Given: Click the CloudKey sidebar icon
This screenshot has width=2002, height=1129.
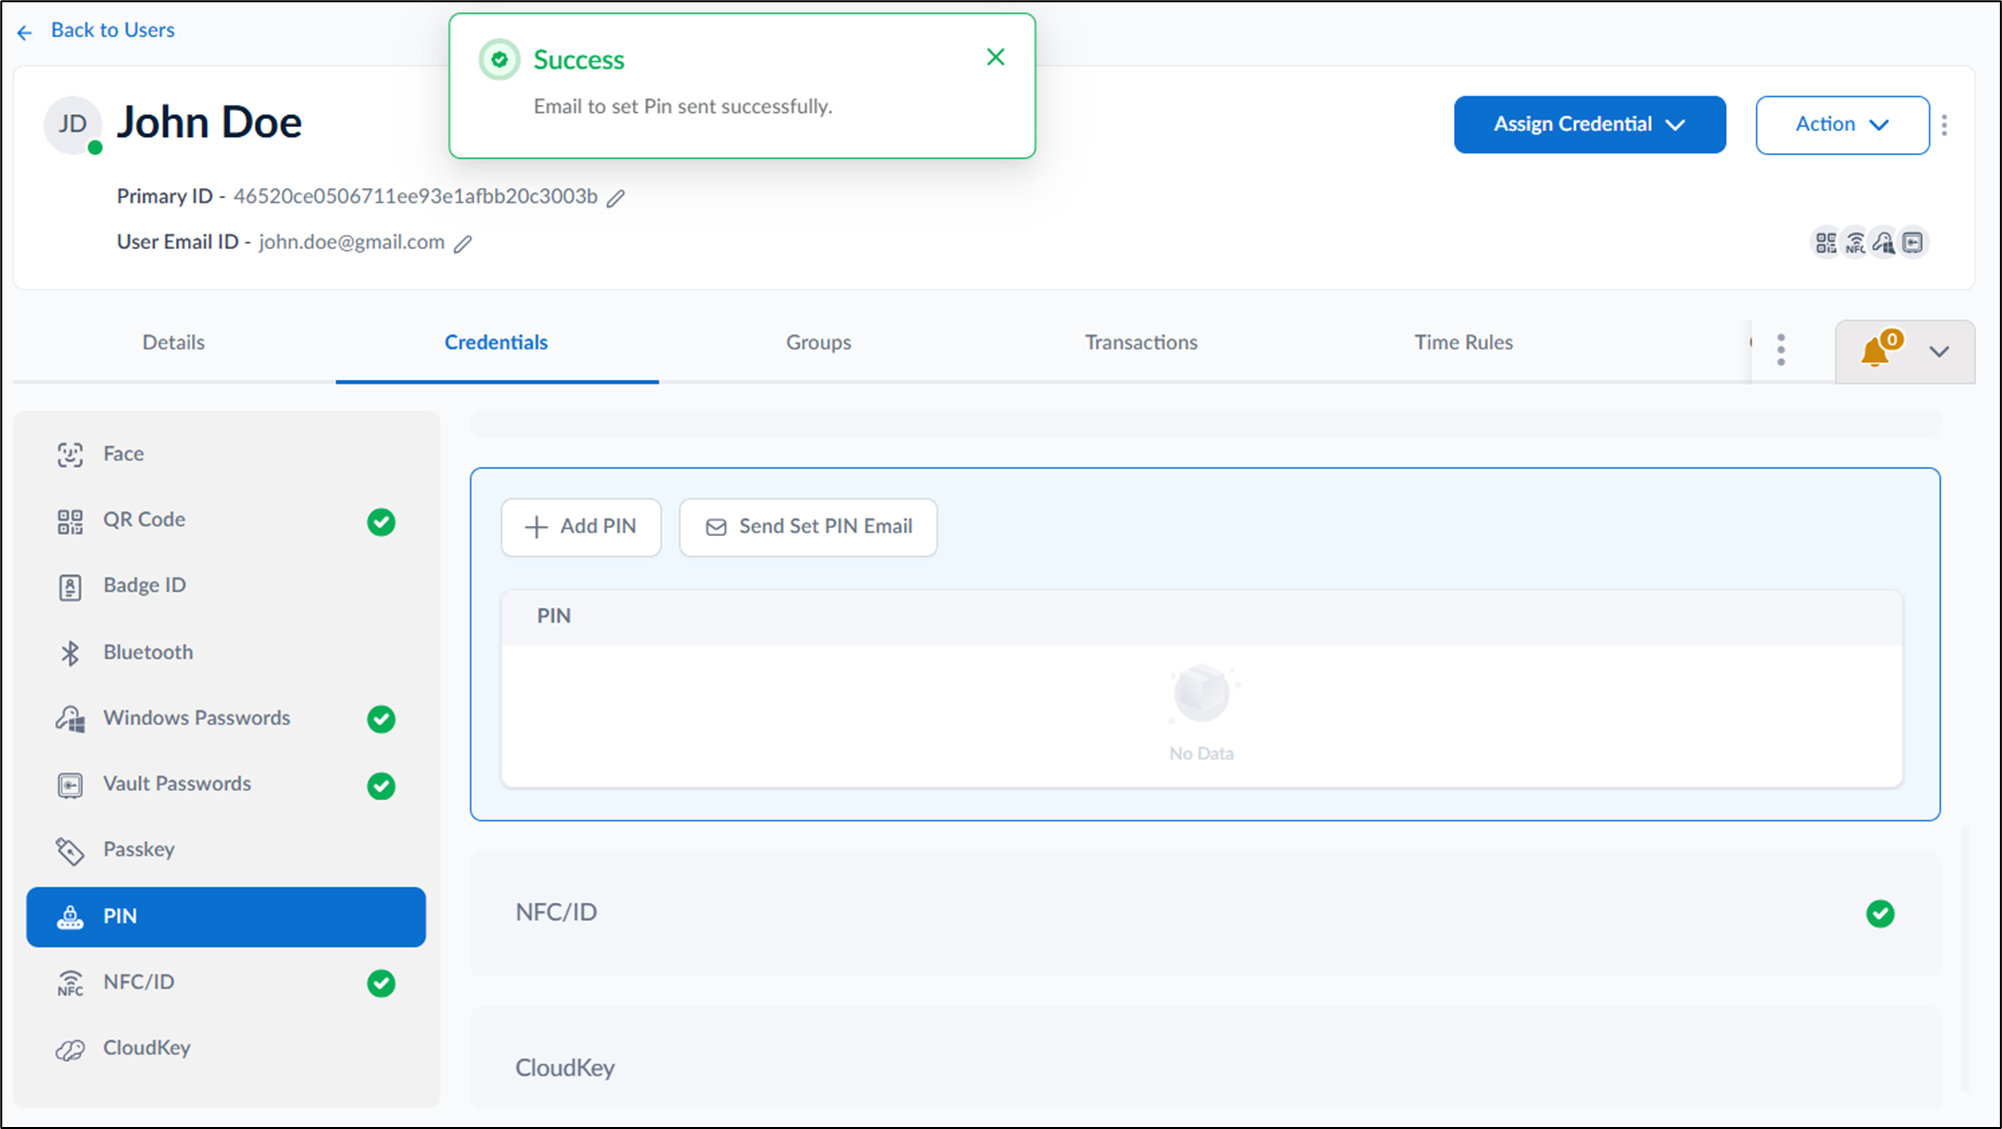Looking at the screenshot, I should (x=70, y=1049).
